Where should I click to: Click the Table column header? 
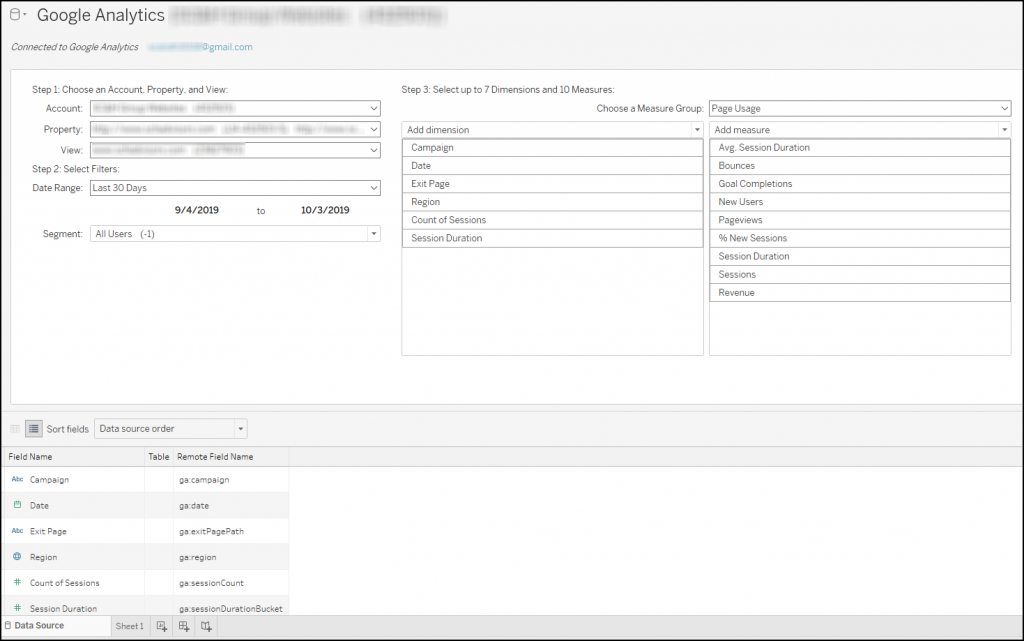pyautogui.click(x=159, y=457)
